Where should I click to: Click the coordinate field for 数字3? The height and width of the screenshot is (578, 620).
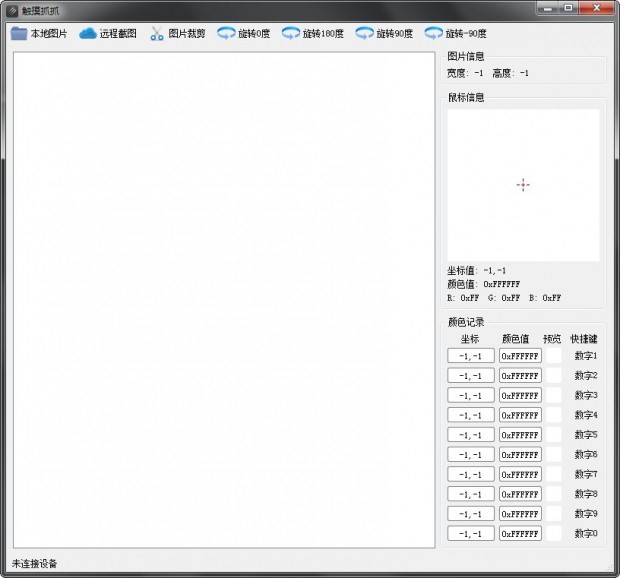coord(471,395)
